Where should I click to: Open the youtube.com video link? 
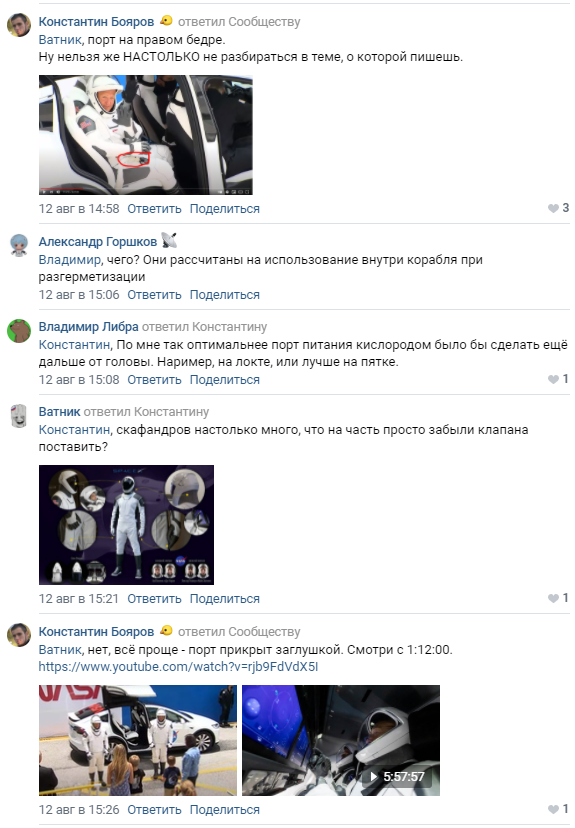pos(178,666)
